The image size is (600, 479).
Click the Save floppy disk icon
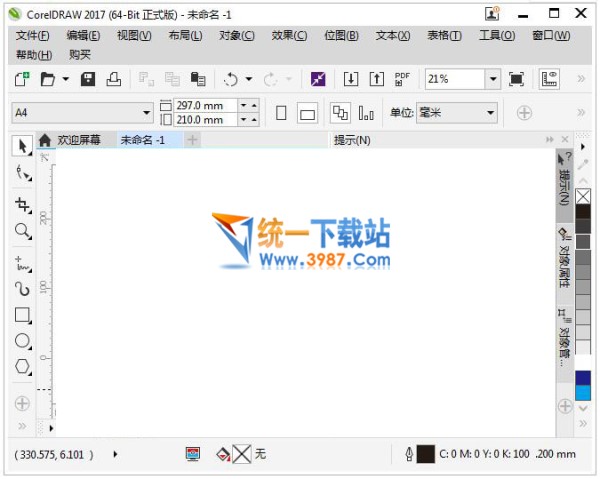(88, 79)
